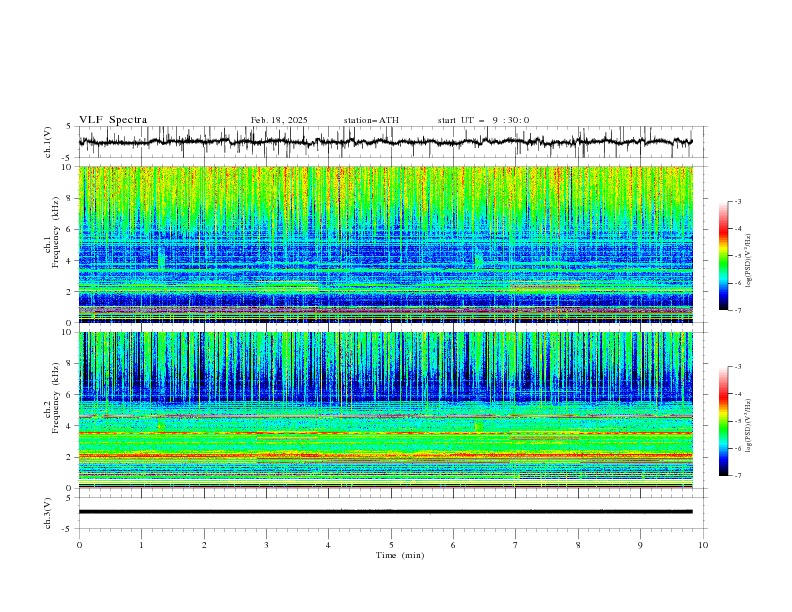Click the '-3' label on ch.1 colorbar
The height and width of the screenshot is (612, 792).
pos(738,201)
